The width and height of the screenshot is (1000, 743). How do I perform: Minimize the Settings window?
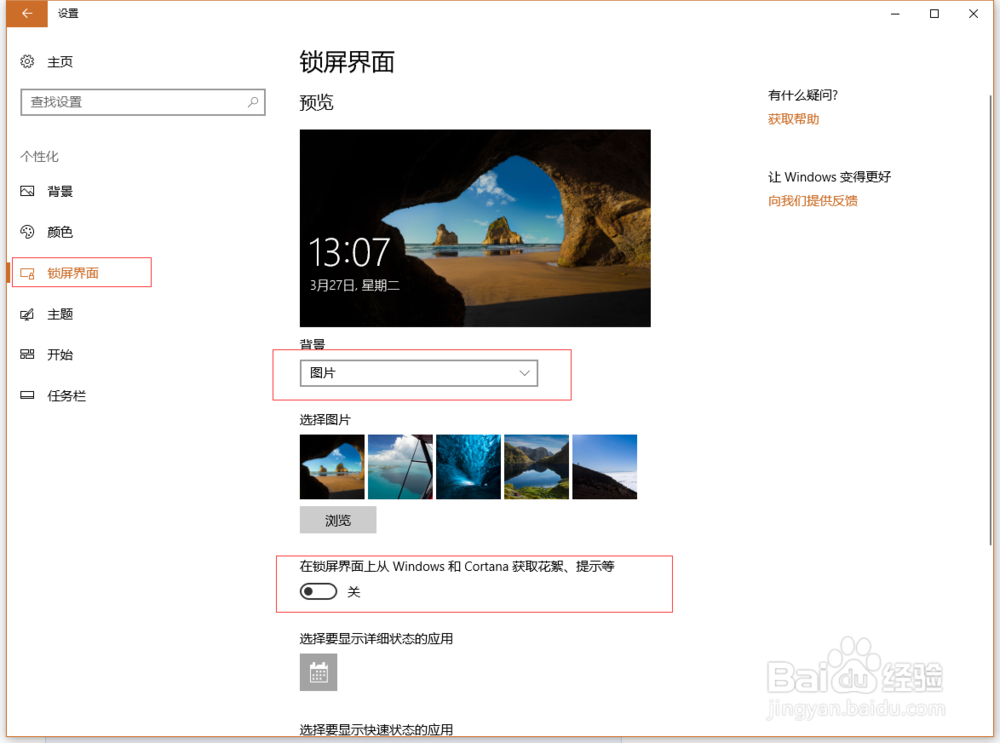pos(895,14)
